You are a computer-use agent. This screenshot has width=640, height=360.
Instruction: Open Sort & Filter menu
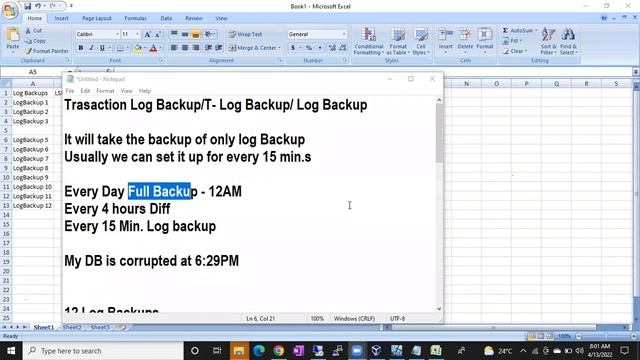549,41
